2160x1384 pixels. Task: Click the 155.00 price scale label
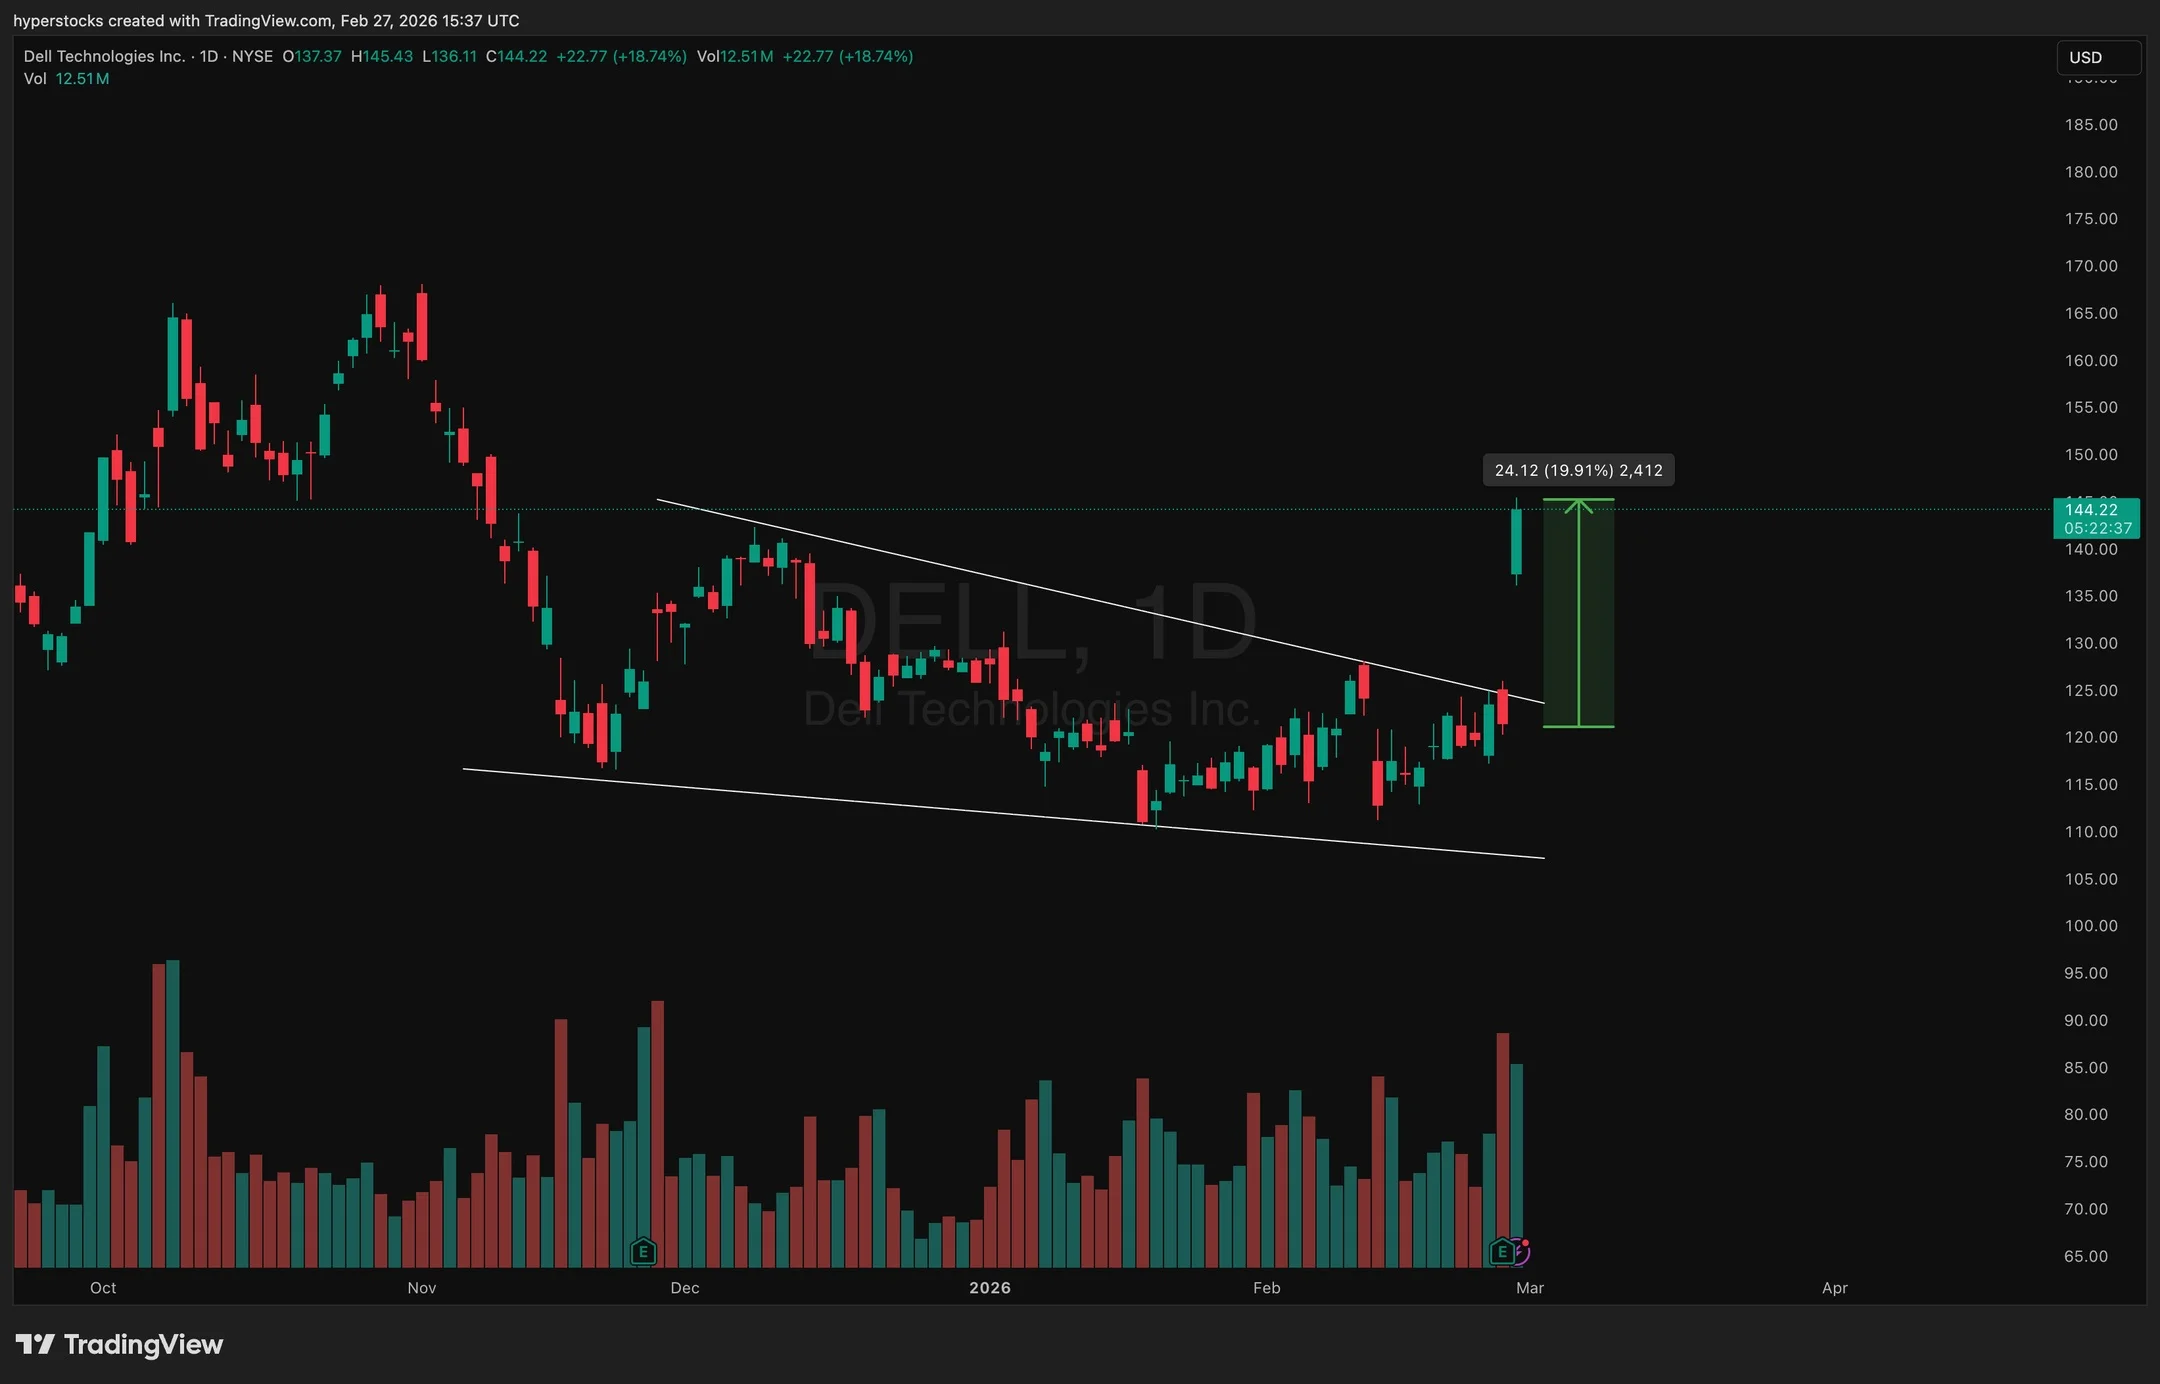click(x=2091, y=407)
